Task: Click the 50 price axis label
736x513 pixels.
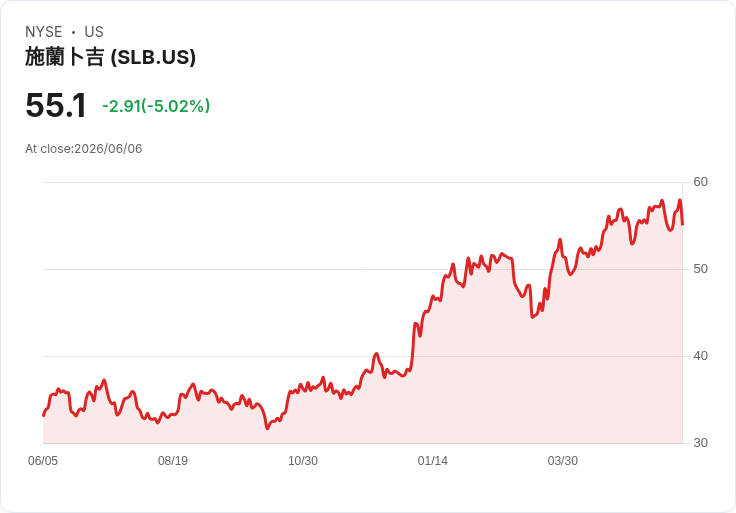Action: click(x=700, y=269)
